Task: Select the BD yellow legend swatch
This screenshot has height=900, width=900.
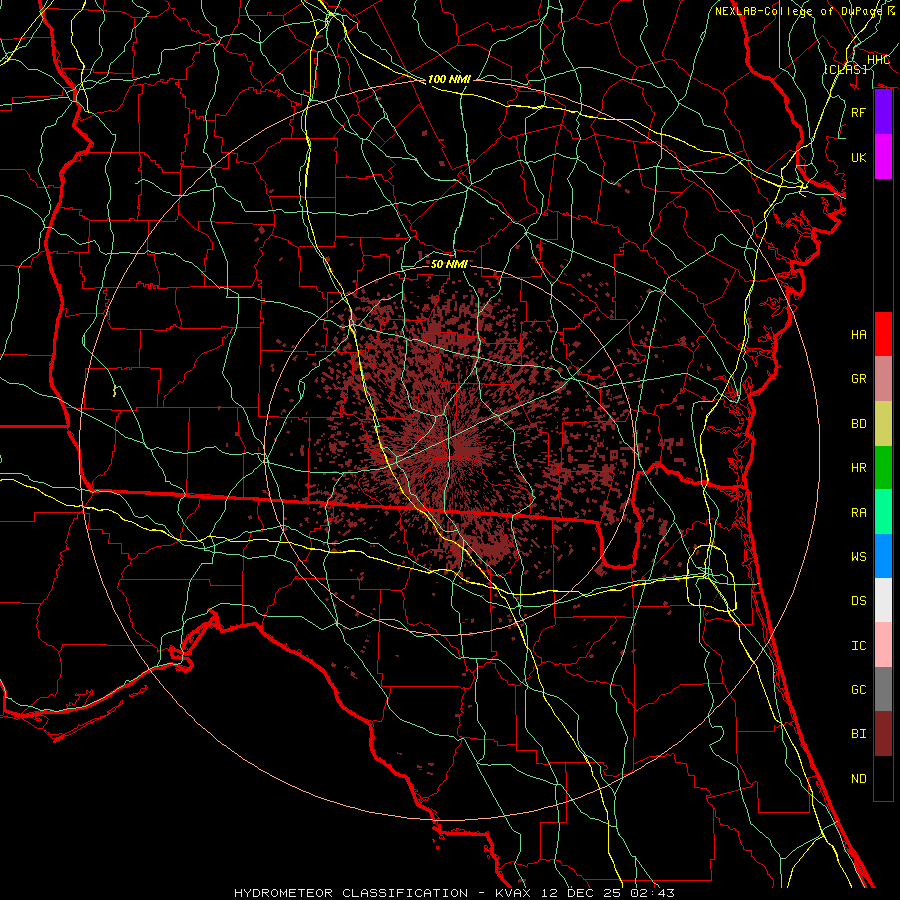Action: [x=883, y=423]
